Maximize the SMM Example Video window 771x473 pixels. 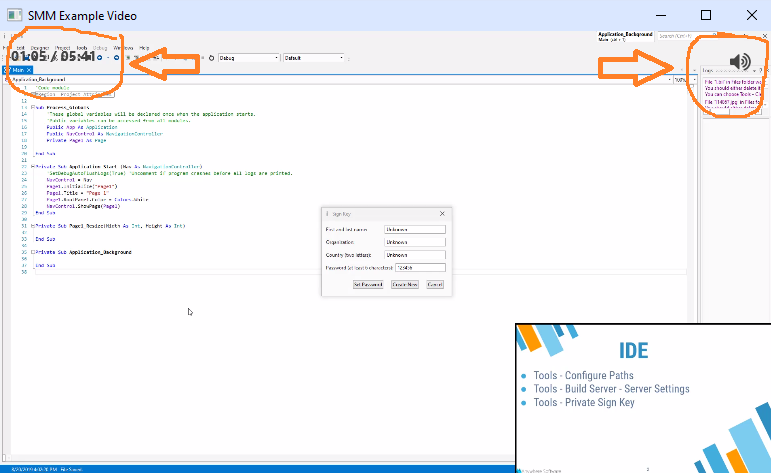706,15
